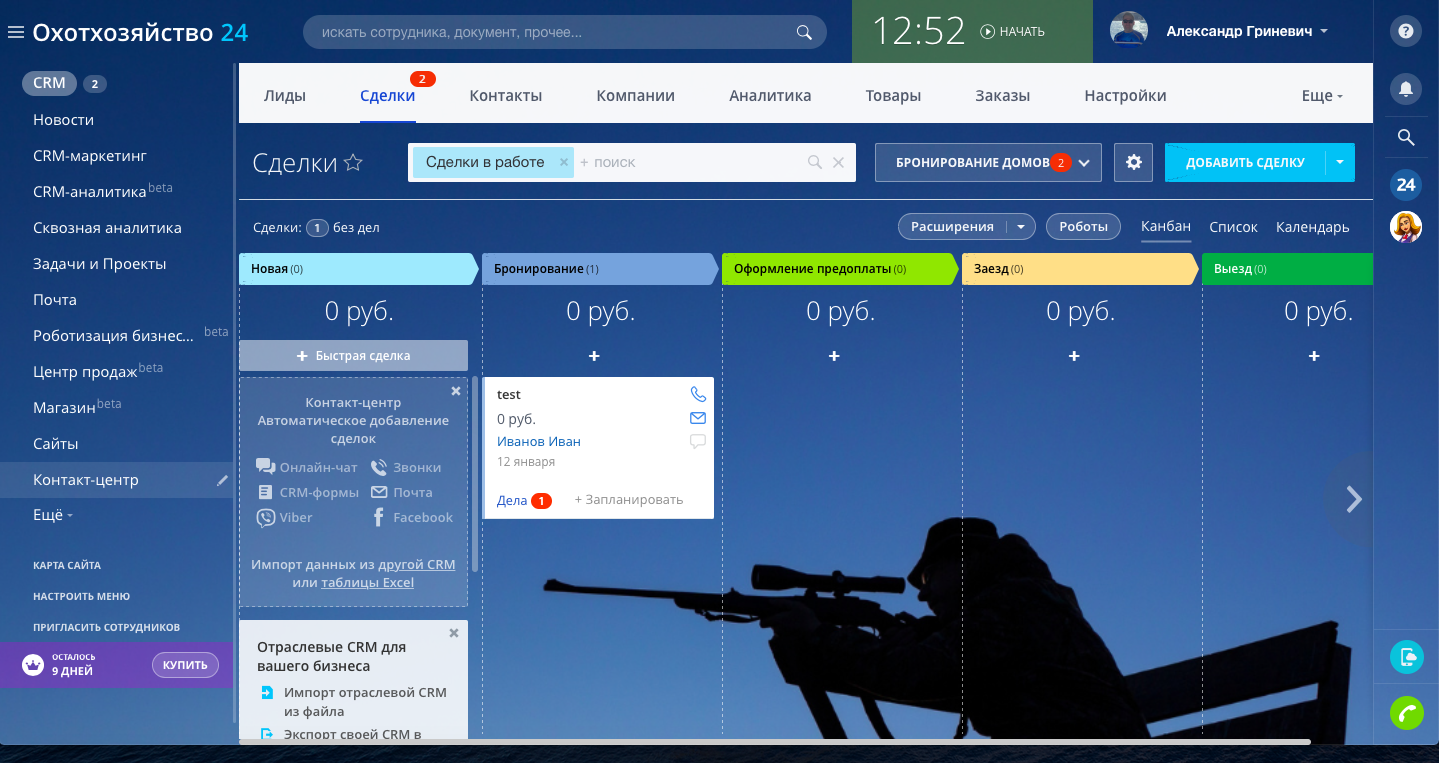Click the search magnifier in top search bar

[804, 32]
